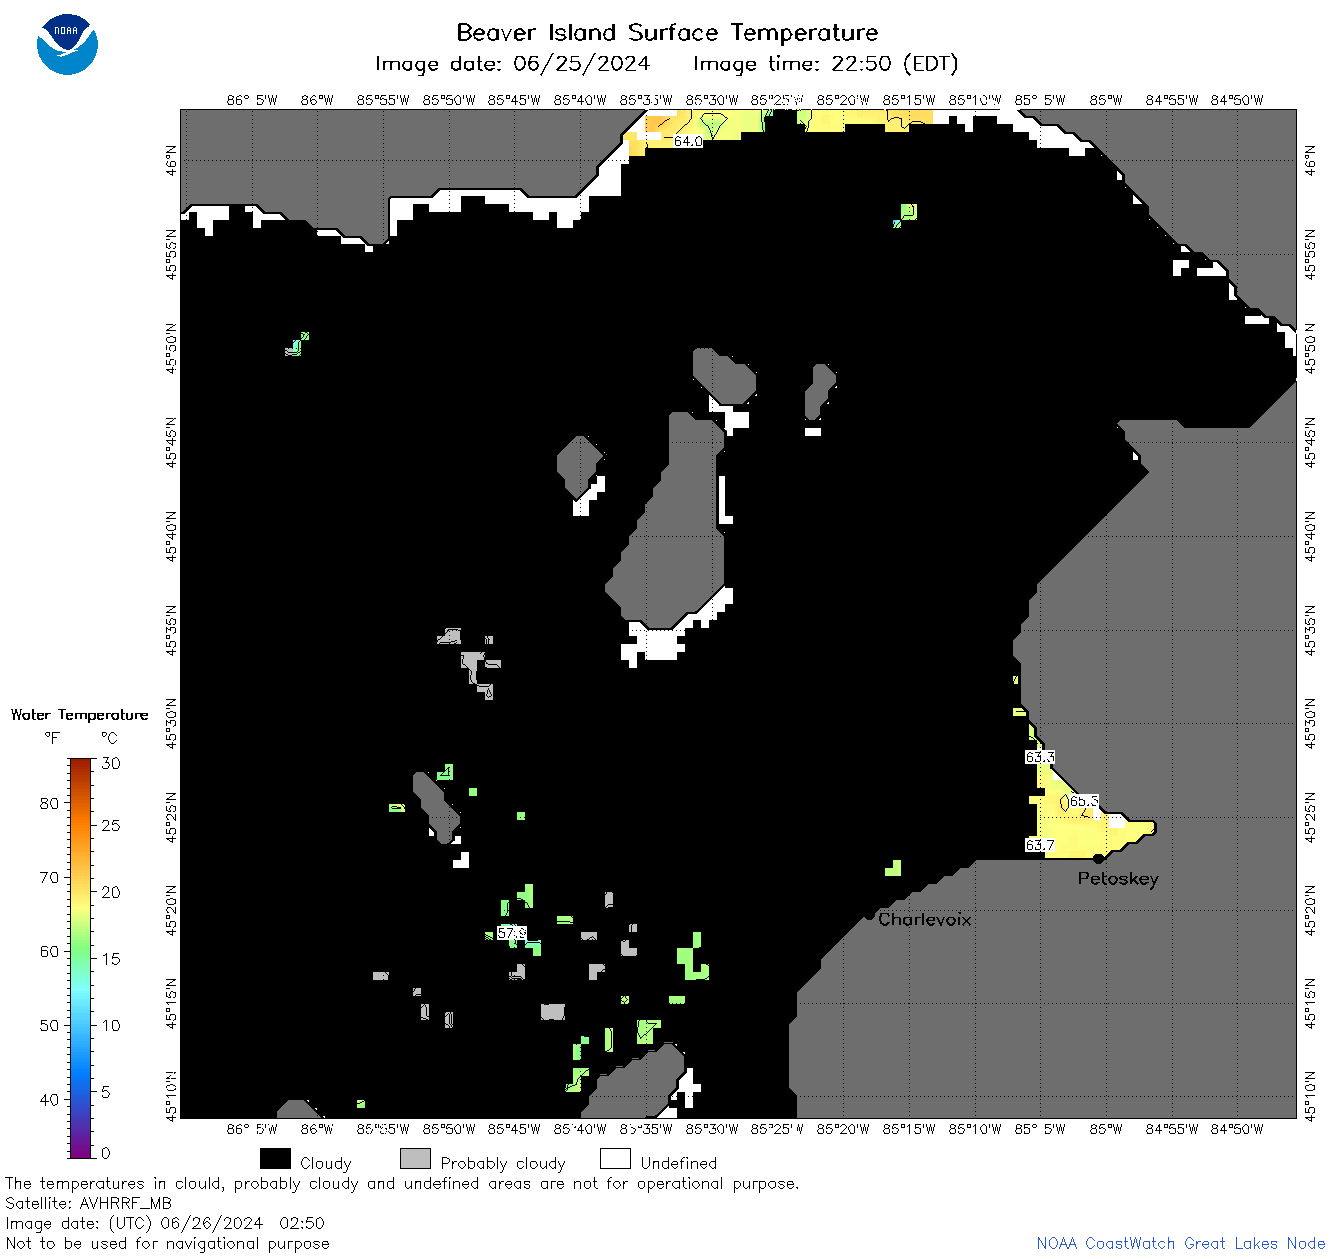This screenshot has width=1336, height=1259.
Task: Click the 30 °C tick label
Action: [x=111, y=763]
